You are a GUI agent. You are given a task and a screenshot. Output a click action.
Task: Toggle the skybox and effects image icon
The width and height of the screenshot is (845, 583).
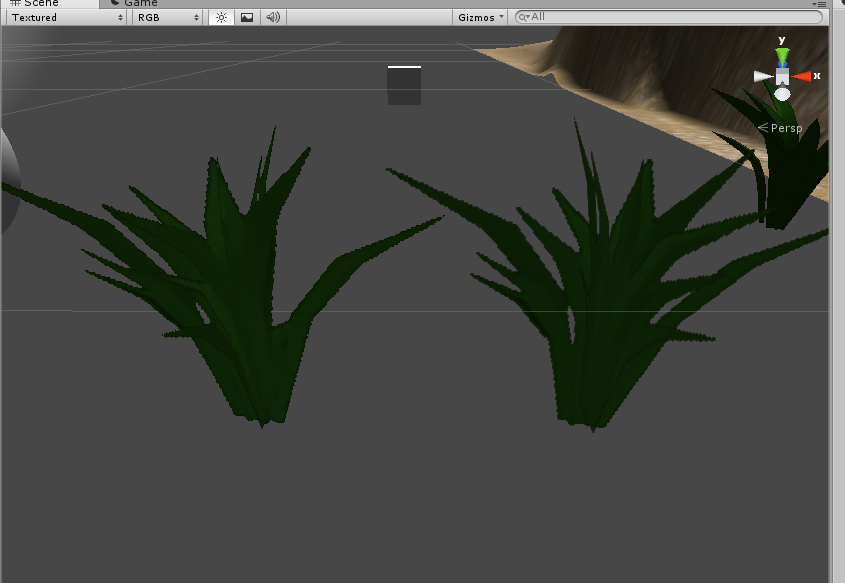click(247, 17)
